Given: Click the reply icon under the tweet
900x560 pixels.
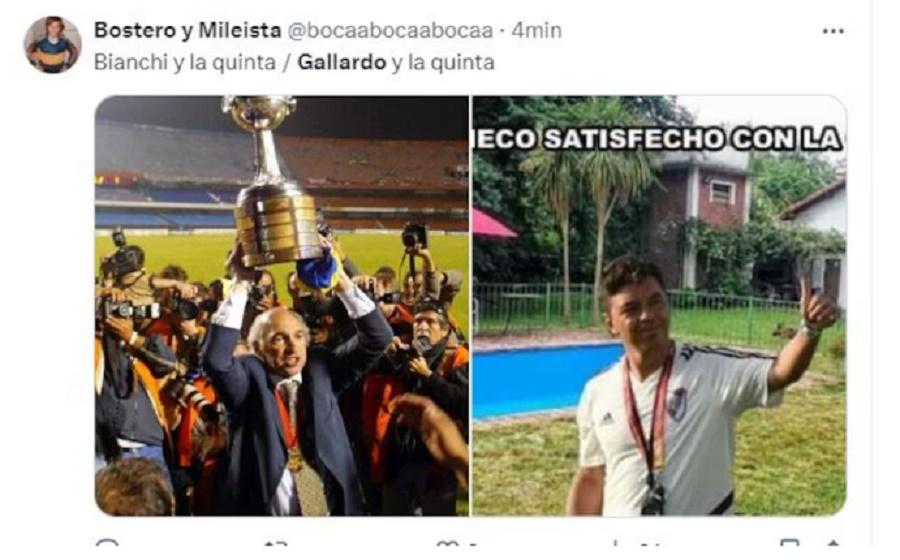Looking at the screenshot, I should (107, 543).
